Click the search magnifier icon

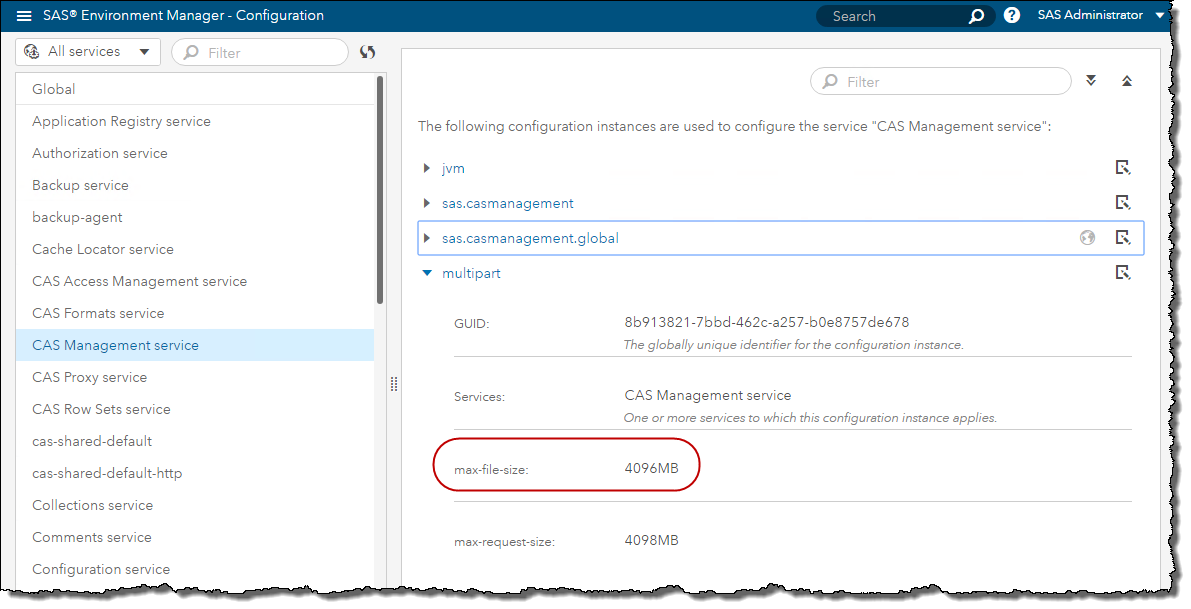tap(976, 16)
